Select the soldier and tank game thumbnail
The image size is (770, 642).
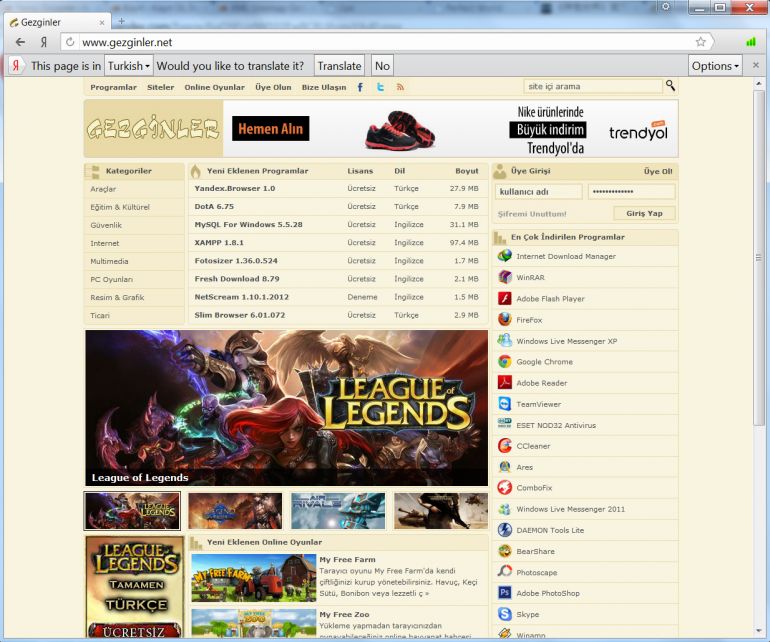(x=440, y=511)
